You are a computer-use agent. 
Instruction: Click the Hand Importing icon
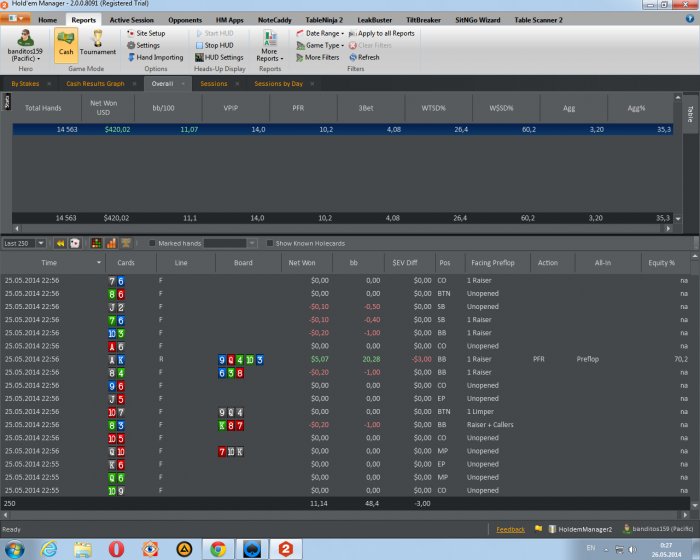coord(129,57)
